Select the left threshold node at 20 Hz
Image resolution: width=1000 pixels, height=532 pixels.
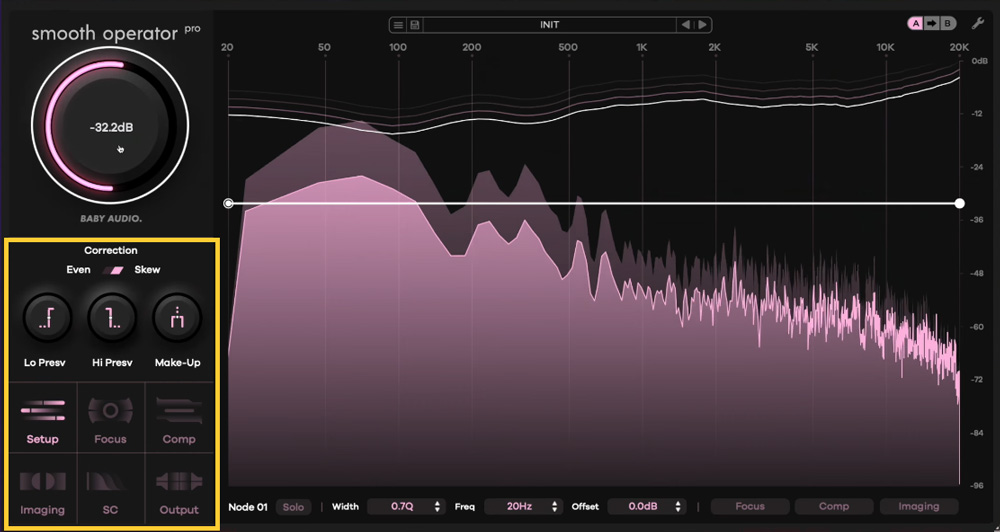(228, 203)
